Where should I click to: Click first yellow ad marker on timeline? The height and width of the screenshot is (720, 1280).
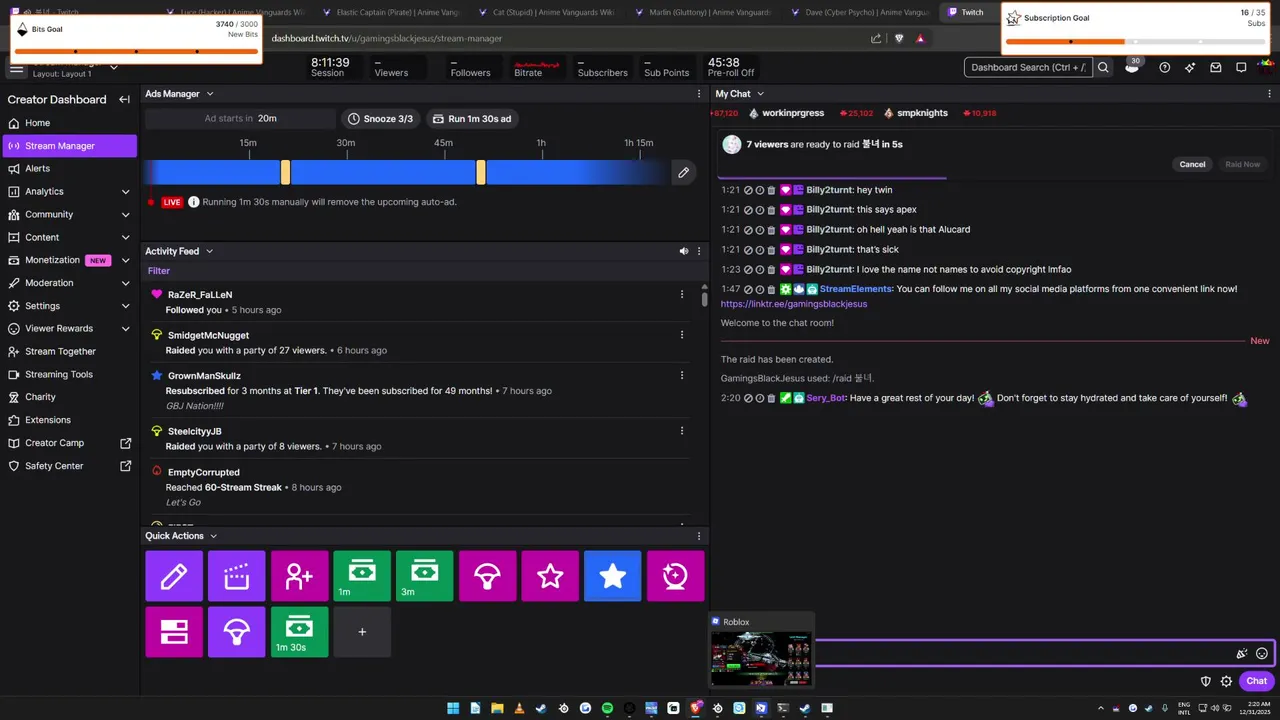point(285,172)
